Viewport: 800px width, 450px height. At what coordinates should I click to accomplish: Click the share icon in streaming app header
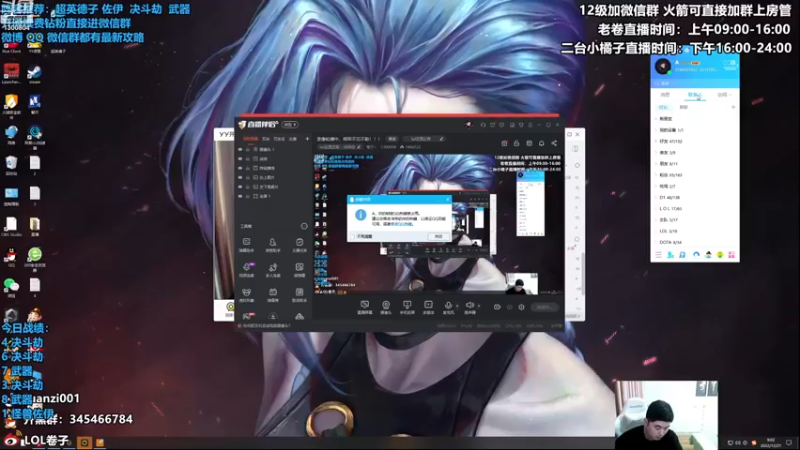(554, 143)
